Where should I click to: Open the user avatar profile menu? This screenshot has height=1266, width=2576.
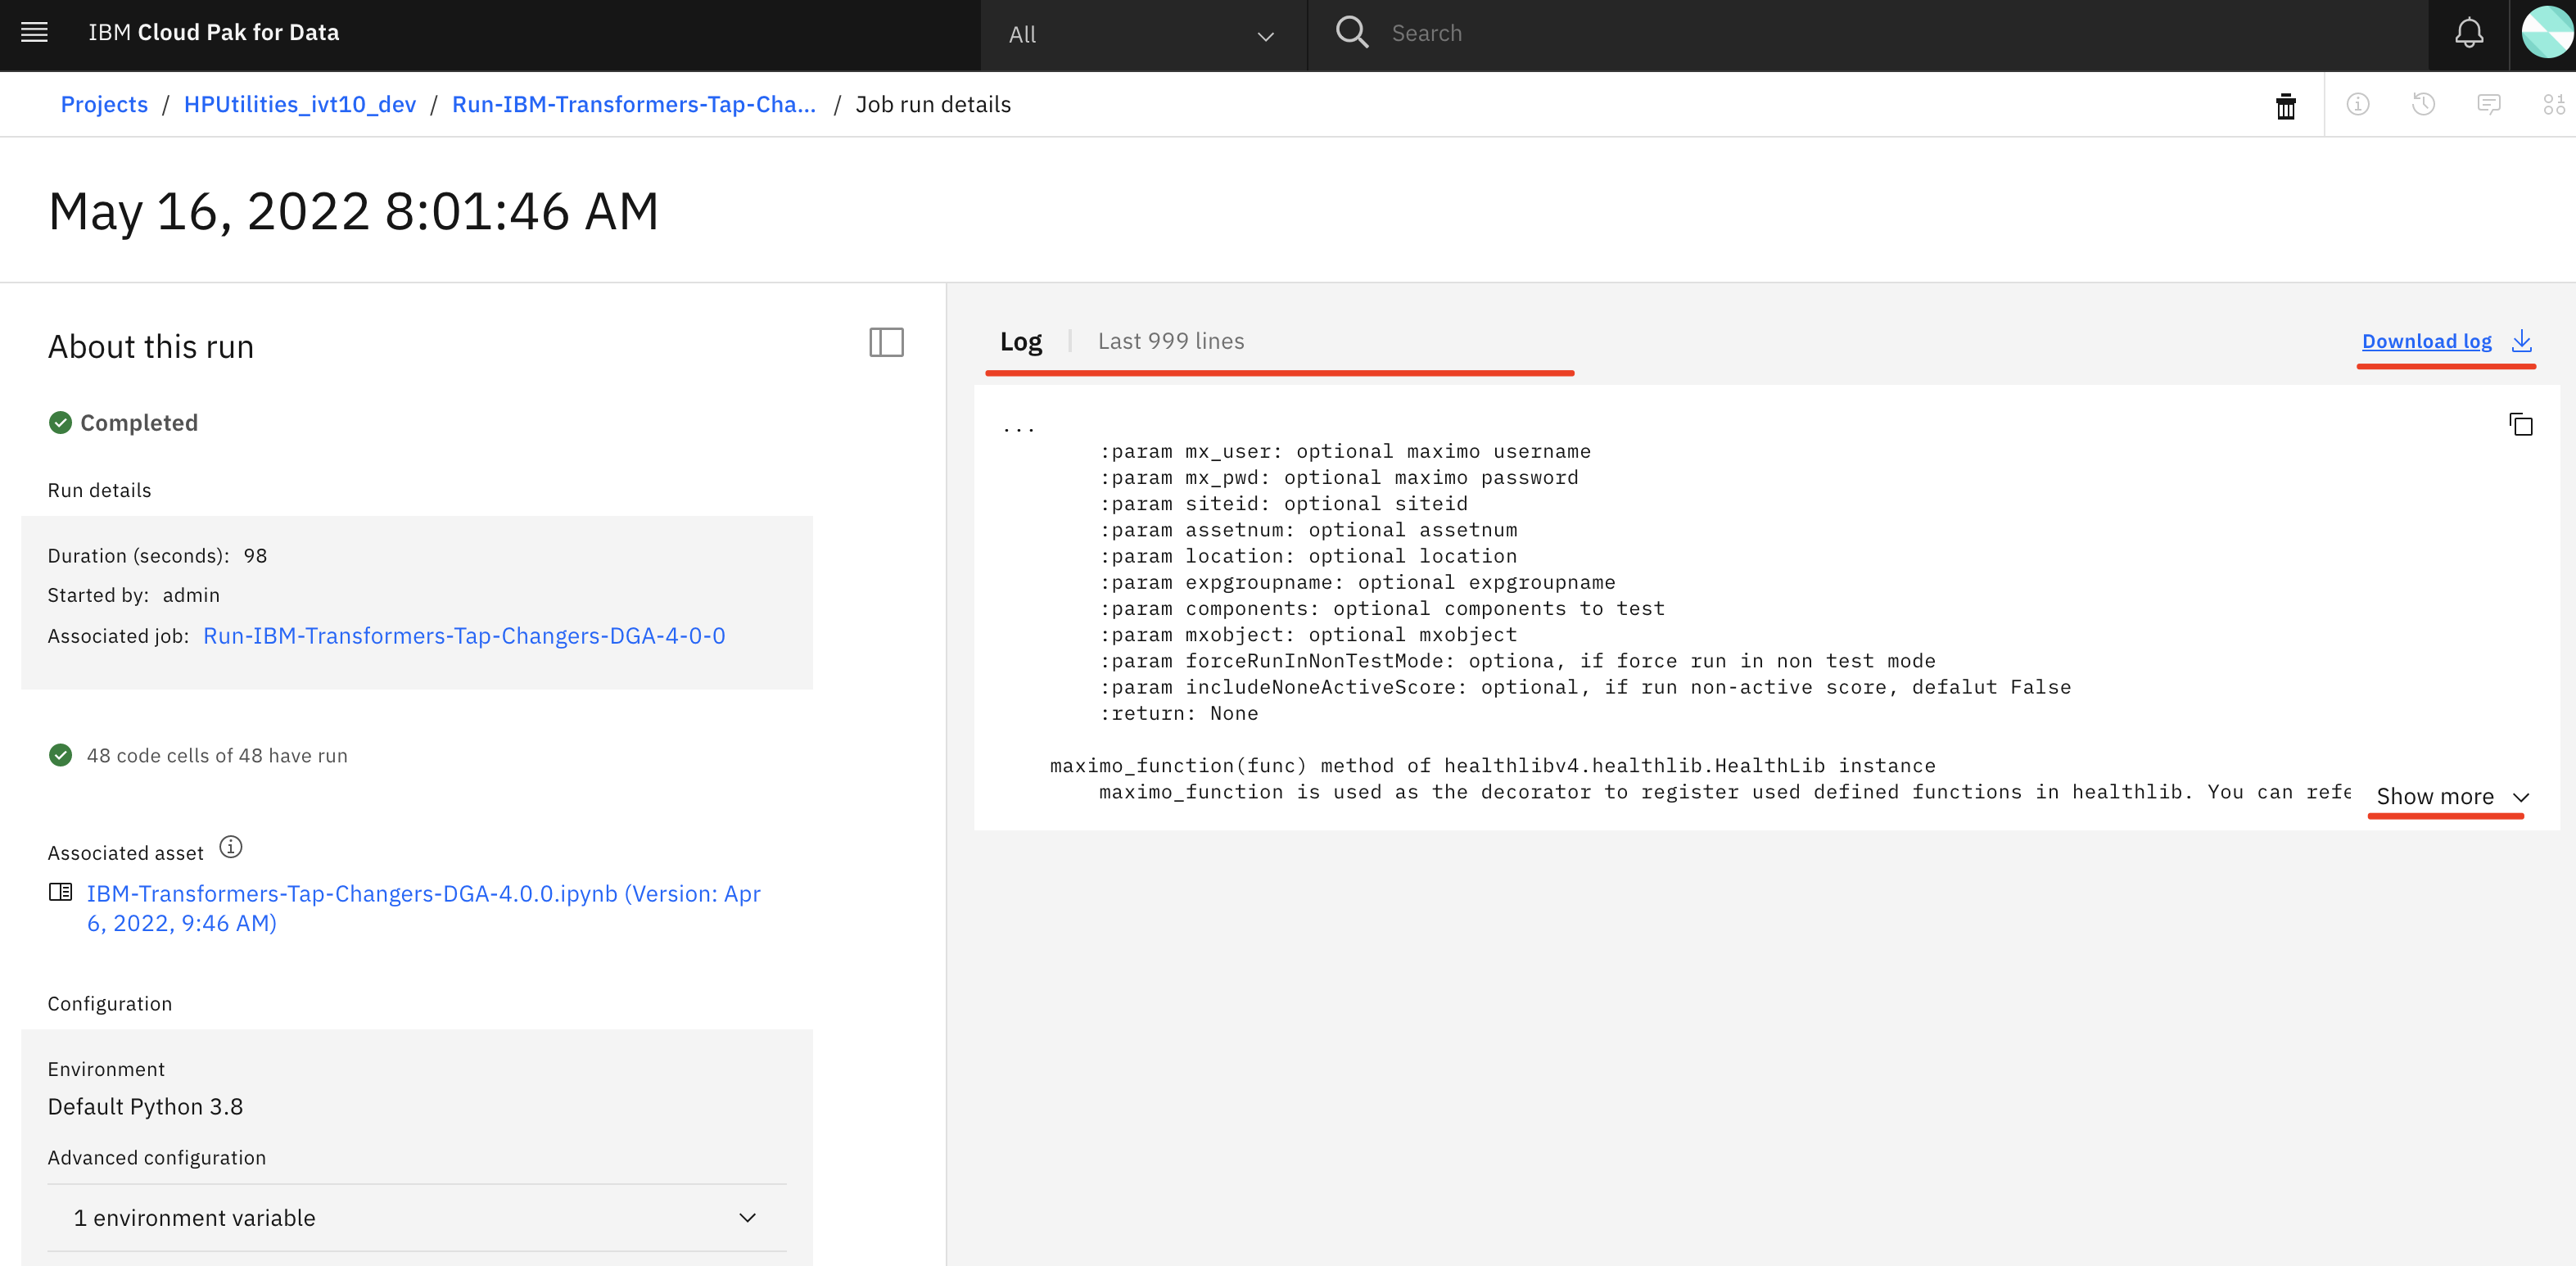click(x=2547, y=33)
